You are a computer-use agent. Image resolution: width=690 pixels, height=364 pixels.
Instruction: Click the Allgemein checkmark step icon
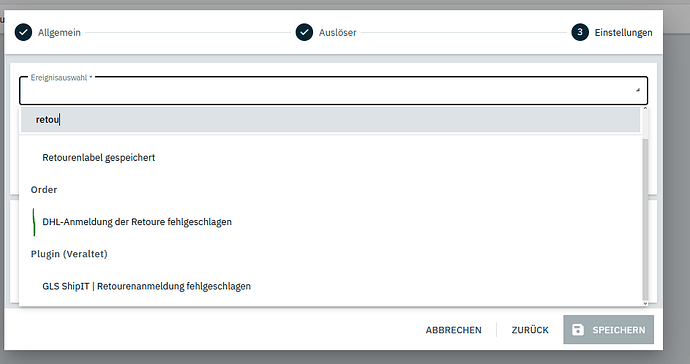23,32
